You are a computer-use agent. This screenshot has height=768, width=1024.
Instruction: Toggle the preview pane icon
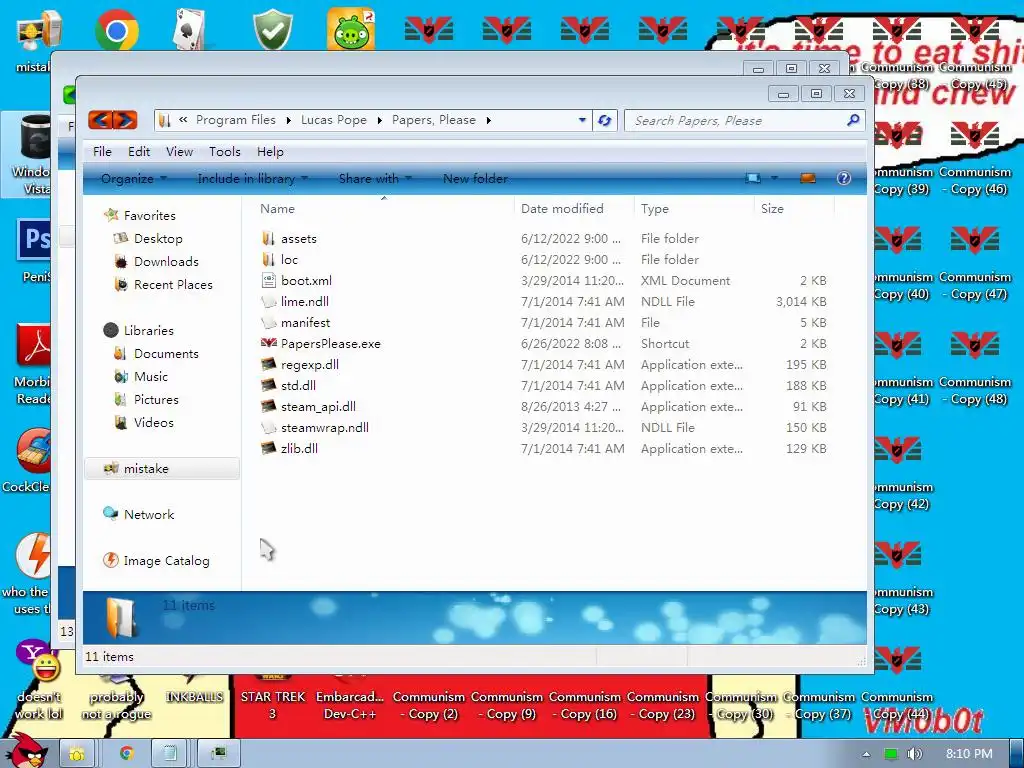[x=808, y=178]
